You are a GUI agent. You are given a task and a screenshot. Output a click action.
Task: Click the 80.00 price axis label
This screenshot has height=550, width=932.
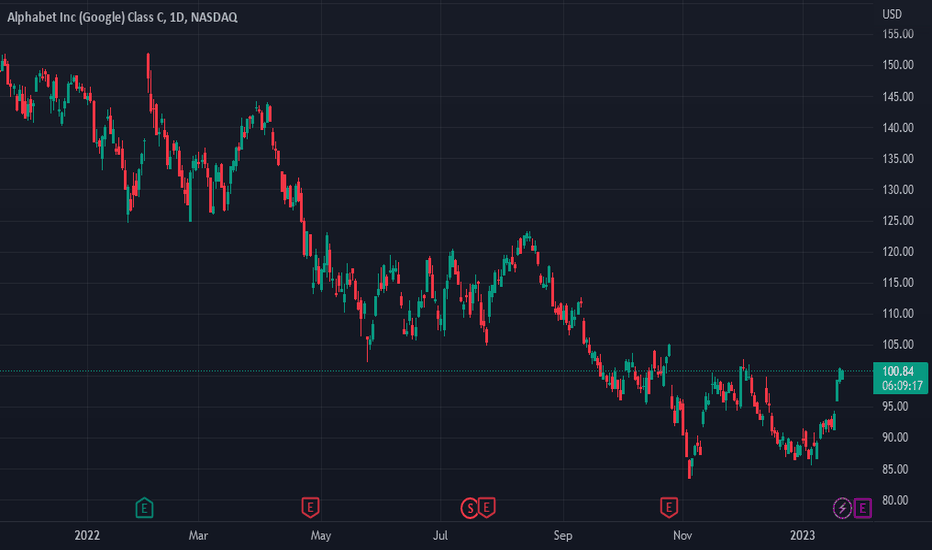895,501
